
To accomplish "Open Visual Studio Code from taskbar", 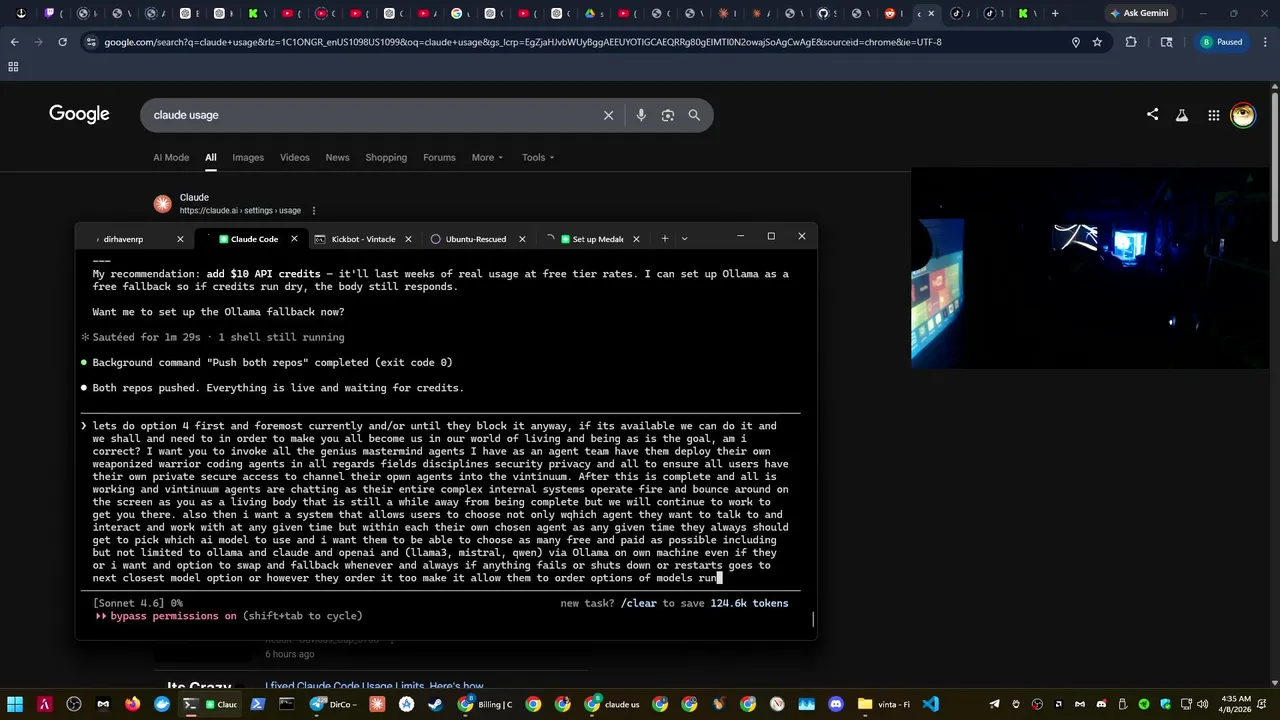I will 930,704.
